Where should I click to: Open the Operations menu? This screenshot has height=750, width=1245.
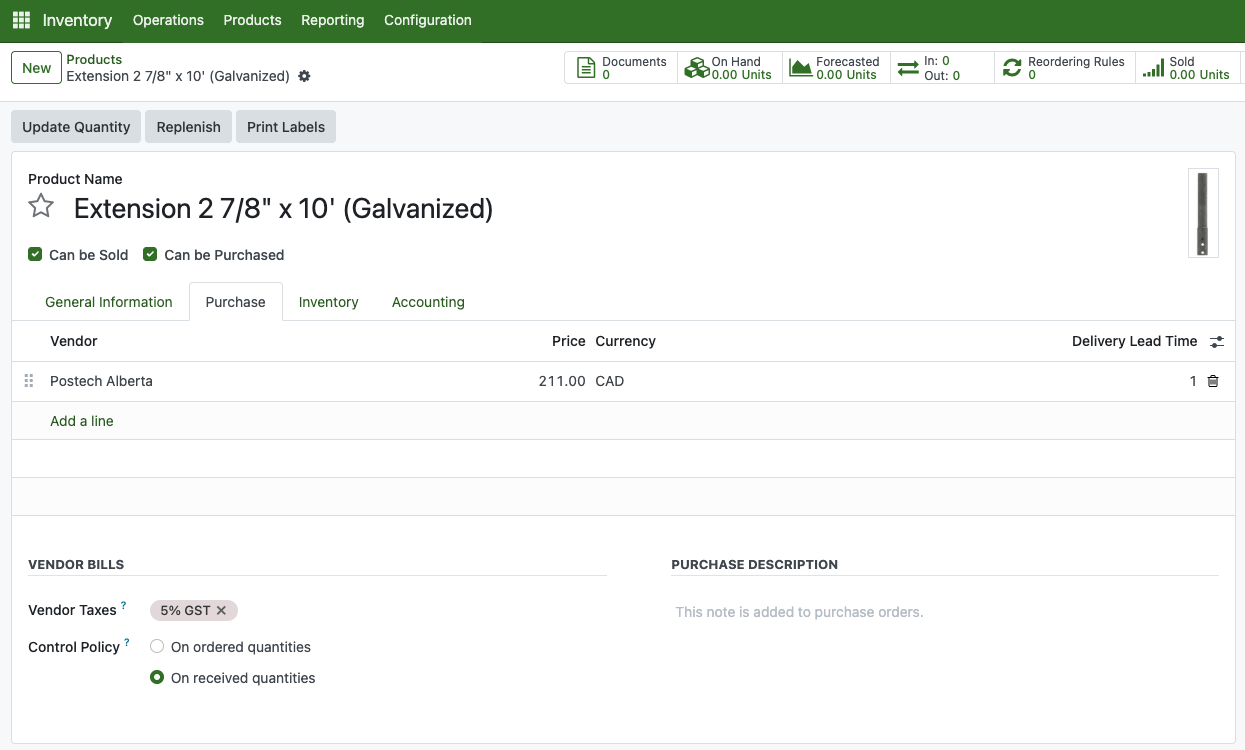point(168,20)
